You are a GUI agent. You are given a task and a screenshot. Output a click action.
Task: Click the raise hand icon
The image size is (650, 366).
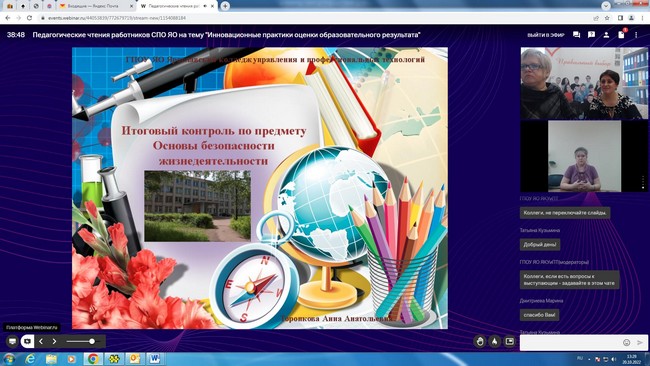(480, 342)
